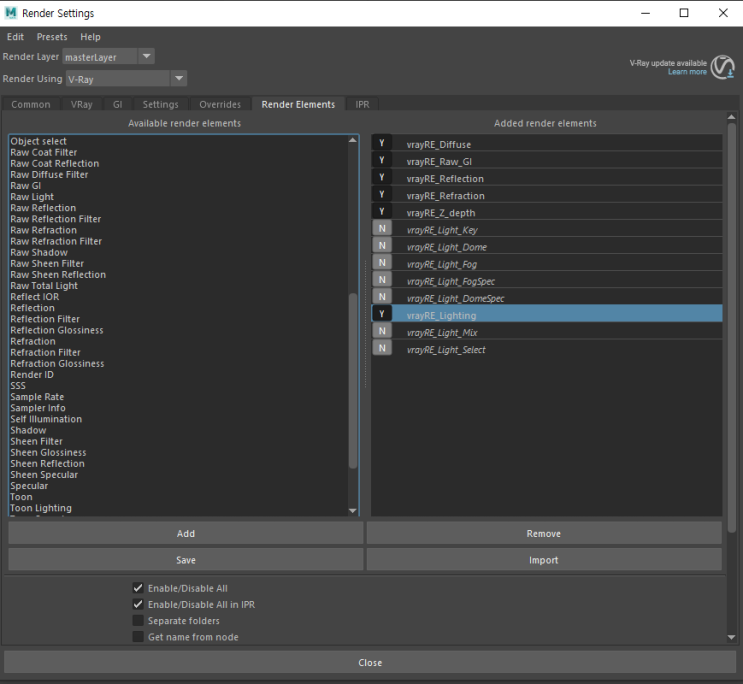Click the available elements list scrollbar

[353, 380]
